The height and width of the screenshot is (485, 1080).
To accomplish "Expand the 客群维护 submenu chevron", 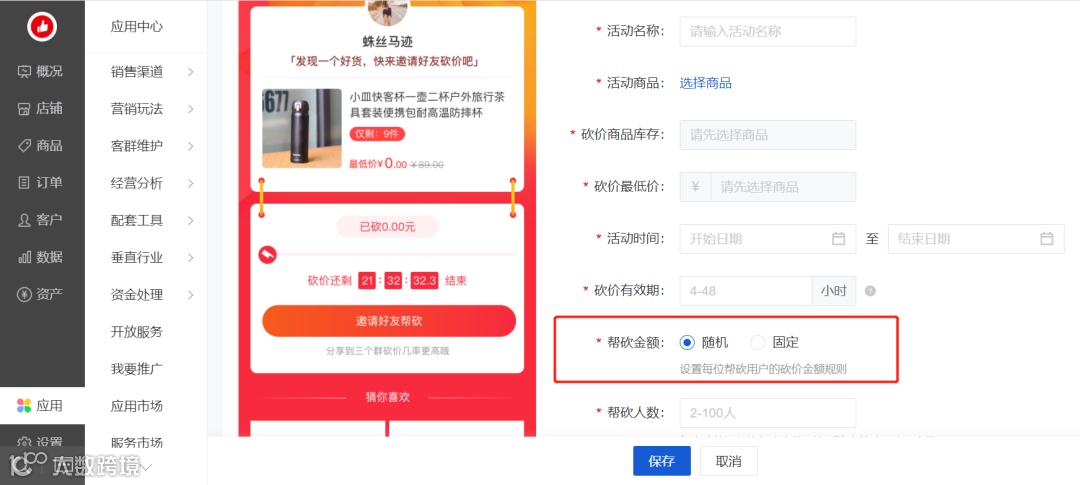I will click(x=190, y=146).
